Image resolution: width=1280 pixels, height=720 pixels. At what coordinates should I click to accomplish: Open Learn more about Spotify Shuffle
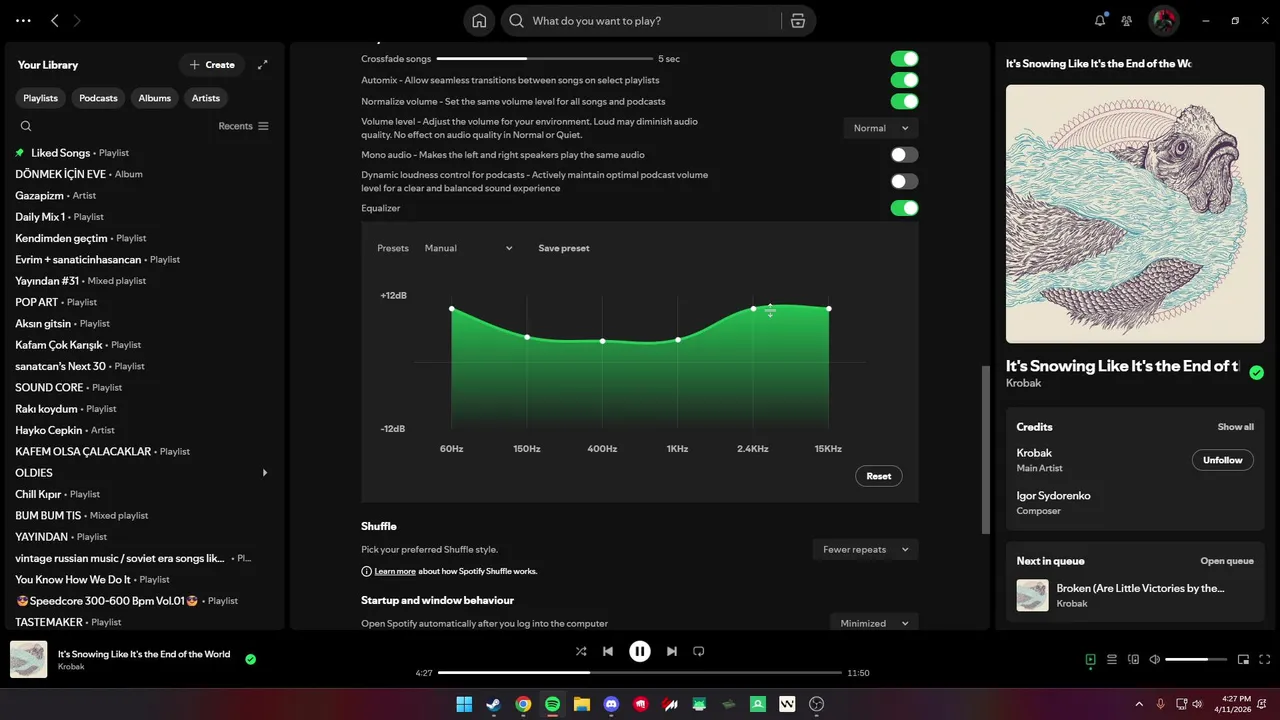[395, 571]
